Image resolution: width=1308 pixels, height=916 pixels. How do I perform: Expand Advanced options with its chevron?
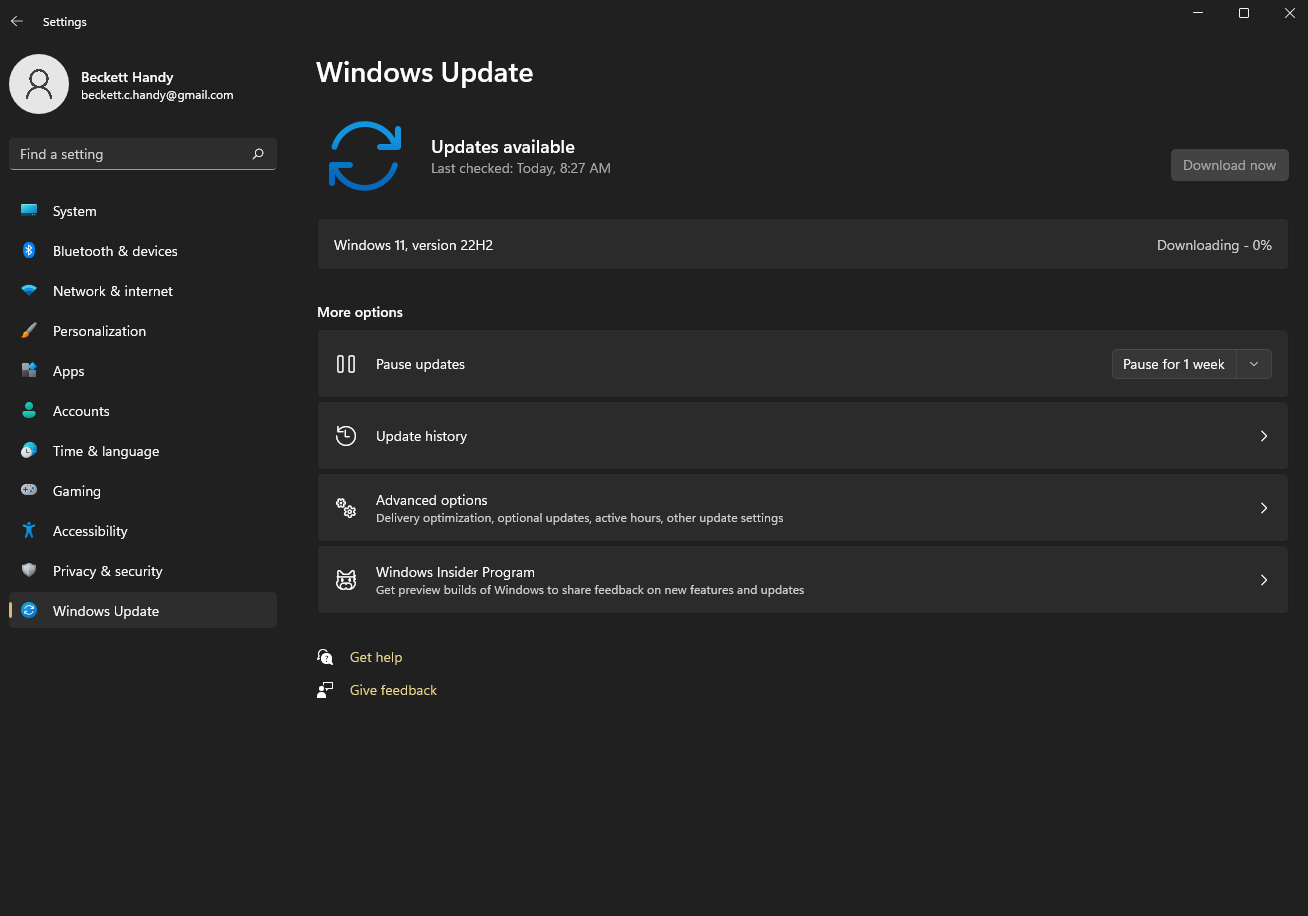[x=1264, y=508]
